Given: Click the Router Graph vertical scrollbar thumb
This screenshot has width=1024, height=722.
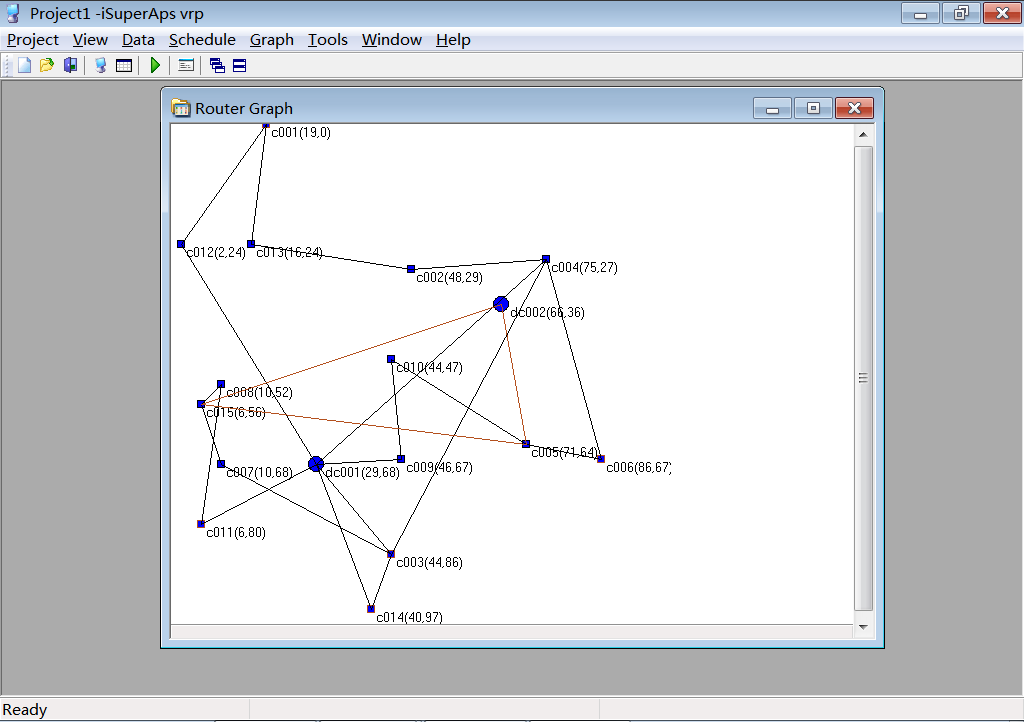Looking at the screenshot, I should pyautogui.click(x=864, y=378).
